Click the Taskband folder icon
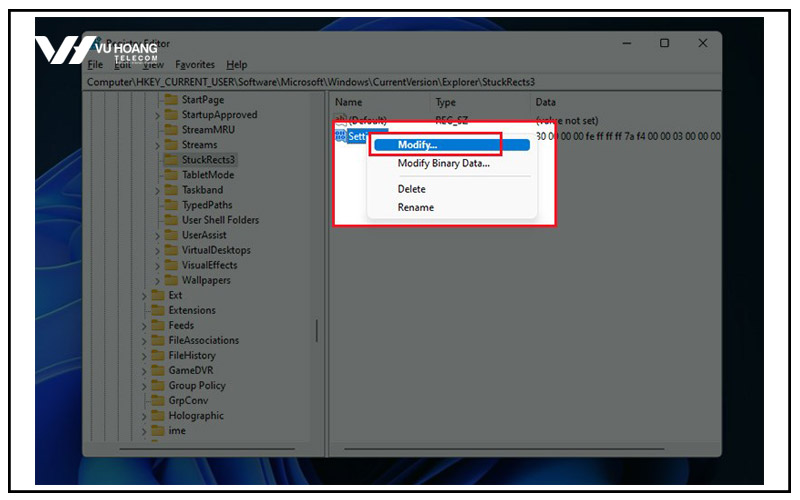800x500 pixels. point(171,190)
